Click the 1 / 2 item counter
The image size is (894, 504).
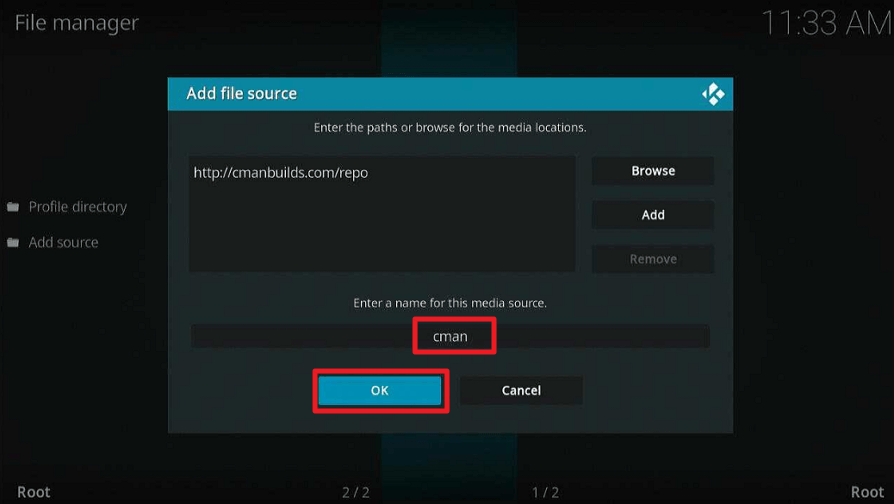point(545,492)
